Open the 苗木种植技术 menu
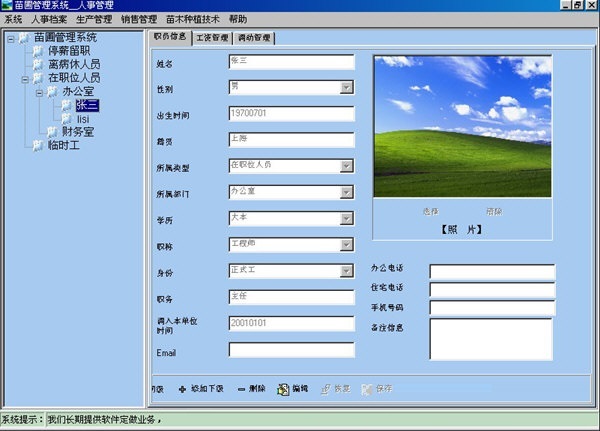This screenshot has width=600, height=431. click(193, 20)
